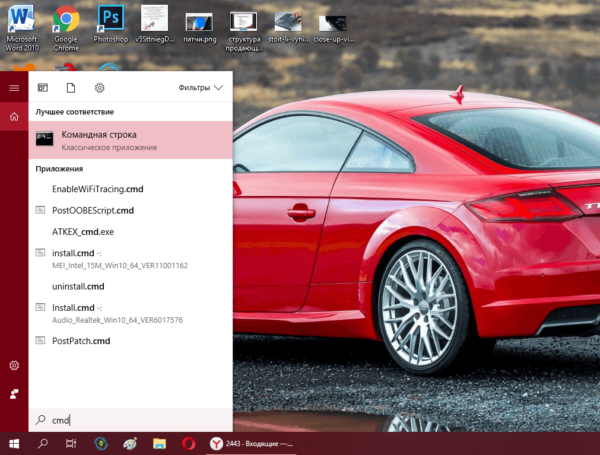600x455 pixels.
Task: Click the taskbar search magnifier
Action: click(x=43, y=444)
